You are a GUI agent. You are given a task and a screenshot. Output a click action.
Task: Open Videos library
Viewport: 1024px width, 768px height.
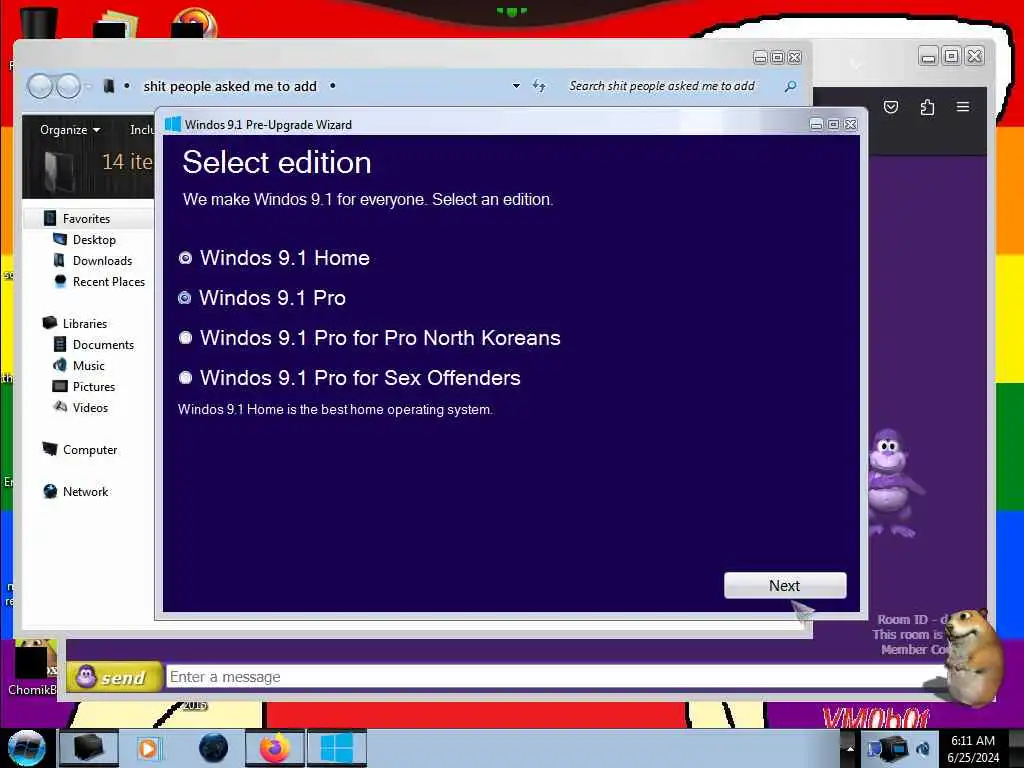click(x=90, y=408)
